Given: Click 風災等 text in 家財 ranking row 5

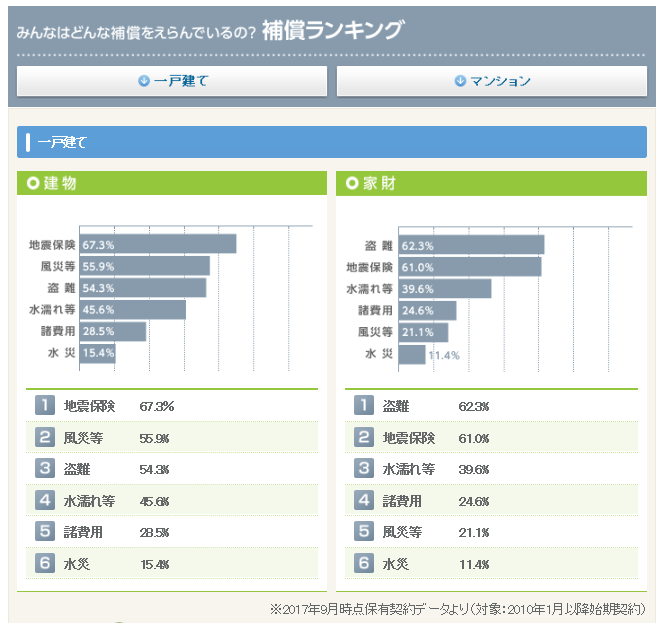Looking at the screenshot, I should click(402, 532).
